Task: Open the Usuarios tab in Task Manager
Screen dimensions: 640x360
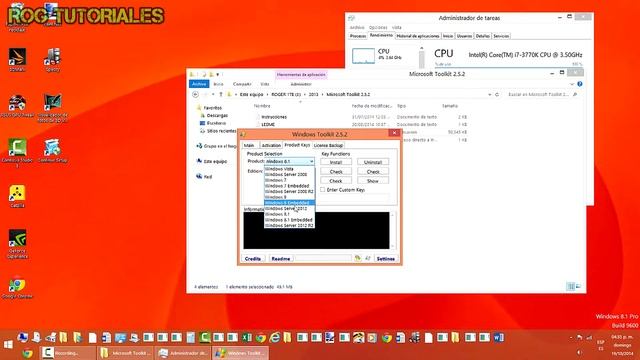Action: click(464, 36)
